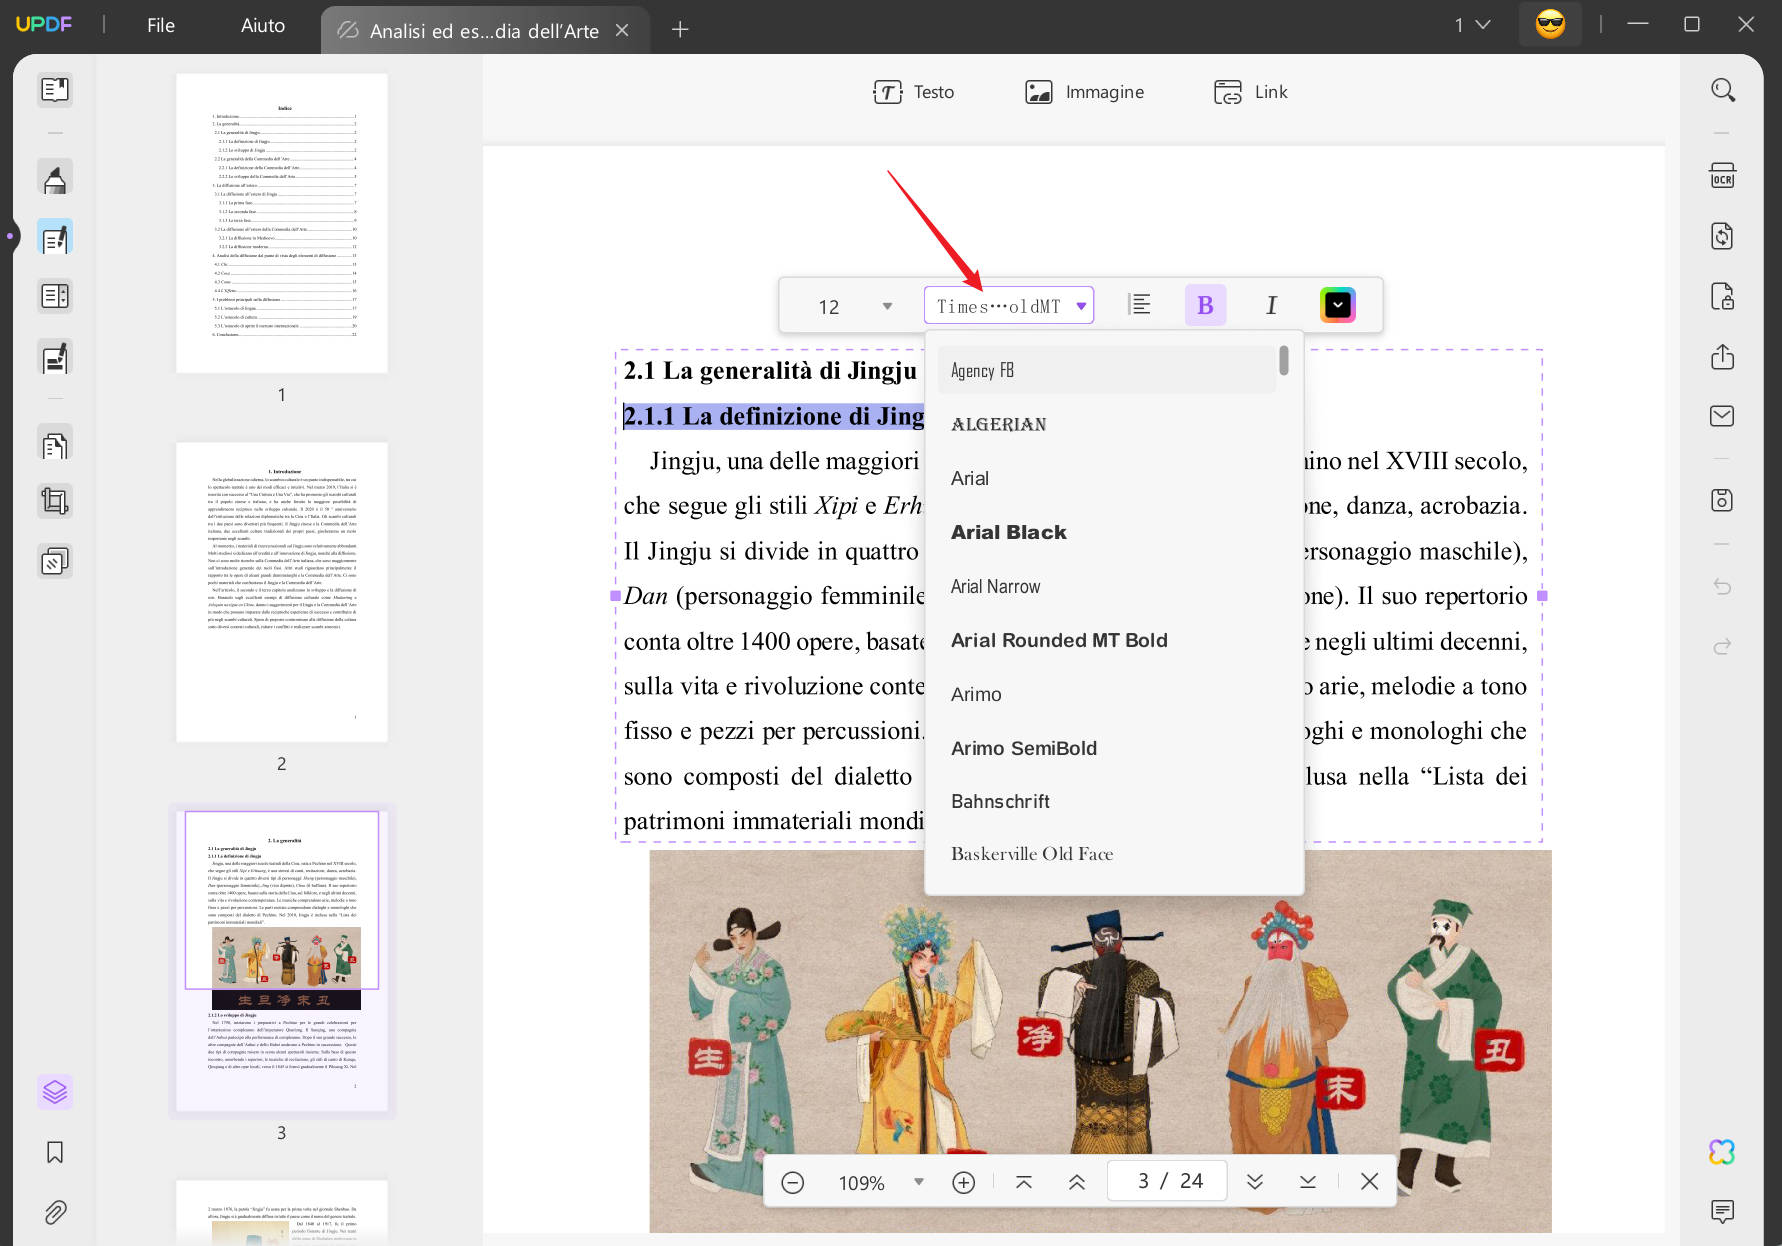Choose the Arimo SemiBold font
The width and height of the screenshot is (1782, 1246).
click(x=1106, y=748)
